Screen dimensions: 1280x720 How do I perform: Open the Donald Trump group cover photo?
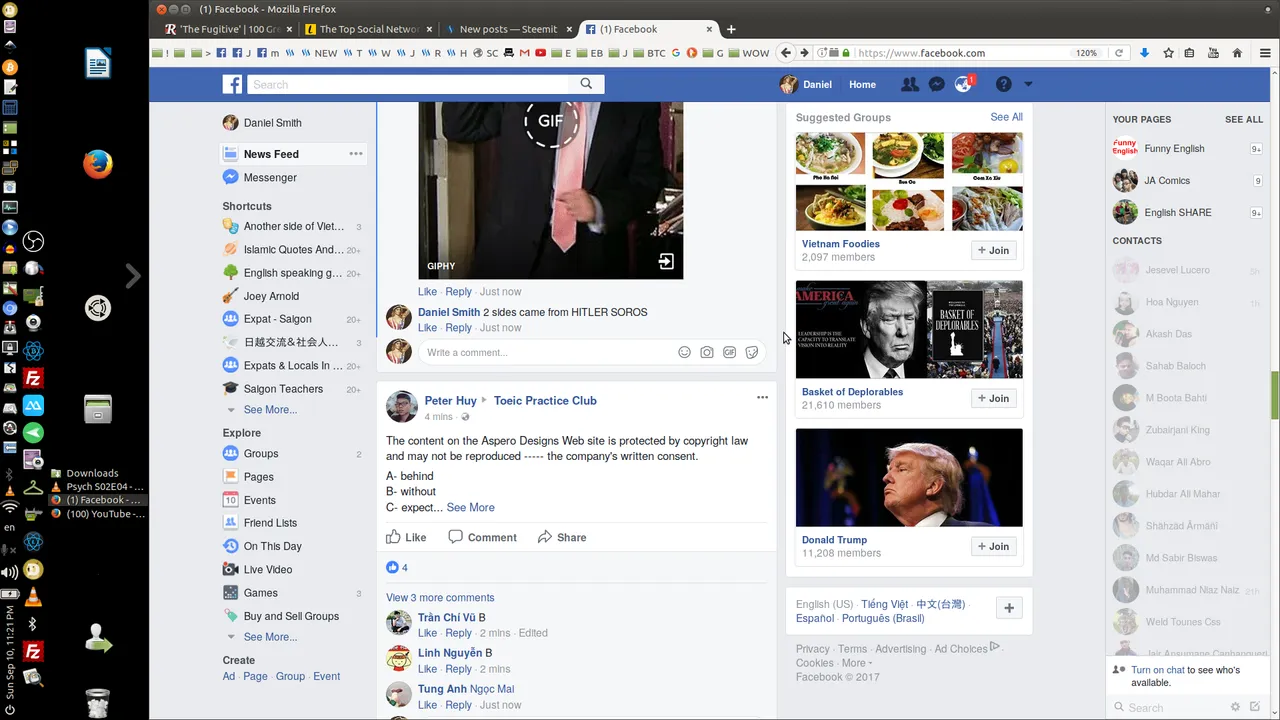click(909, 478)
